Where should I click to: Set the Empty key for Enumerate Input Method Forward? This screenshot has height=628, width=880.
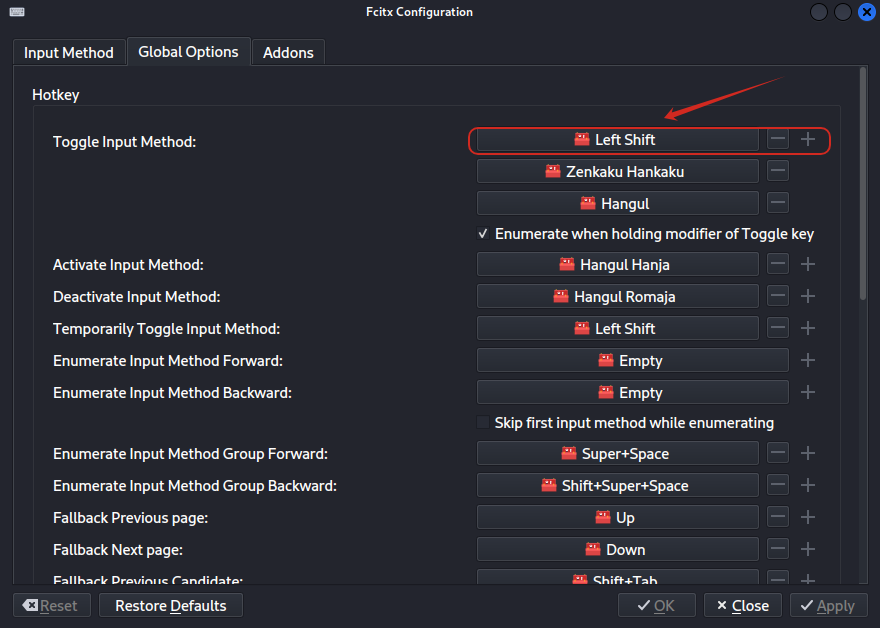[632, 360]
